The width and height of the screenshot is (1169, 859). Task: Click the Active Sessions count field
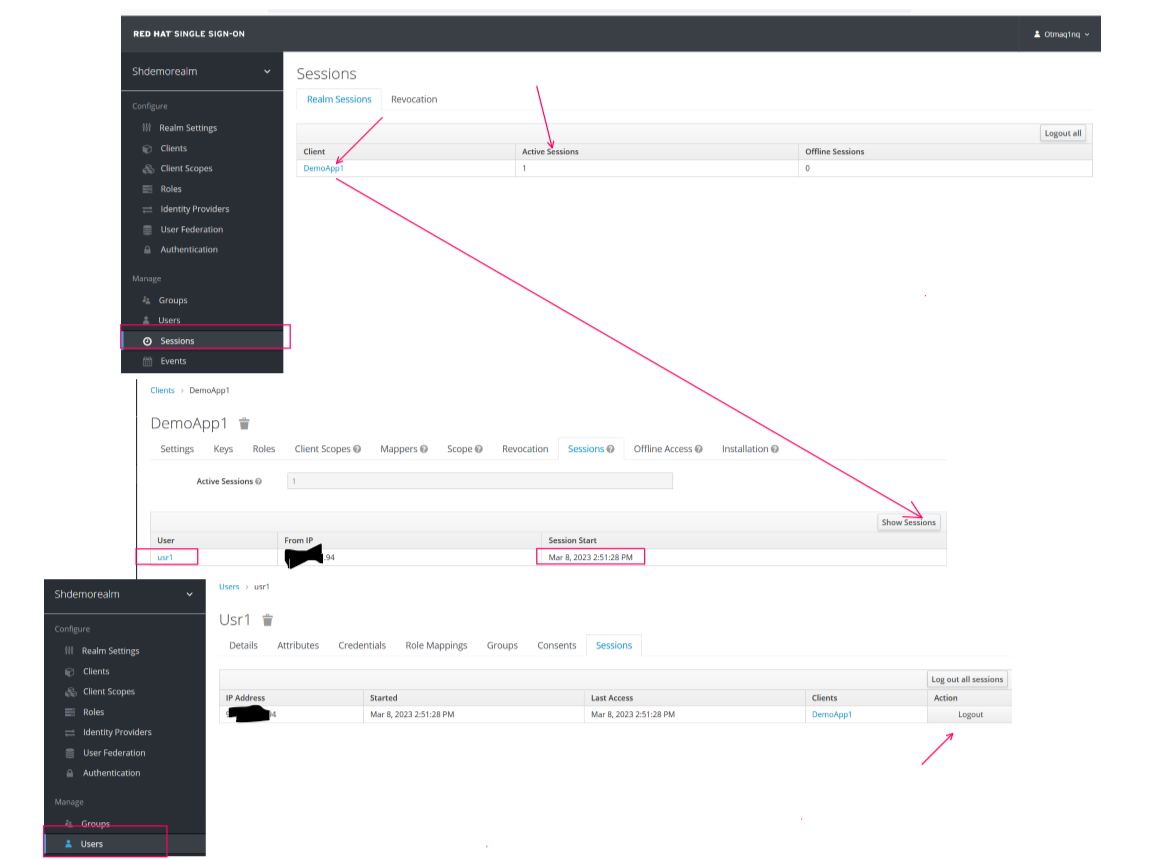(480, 481)
